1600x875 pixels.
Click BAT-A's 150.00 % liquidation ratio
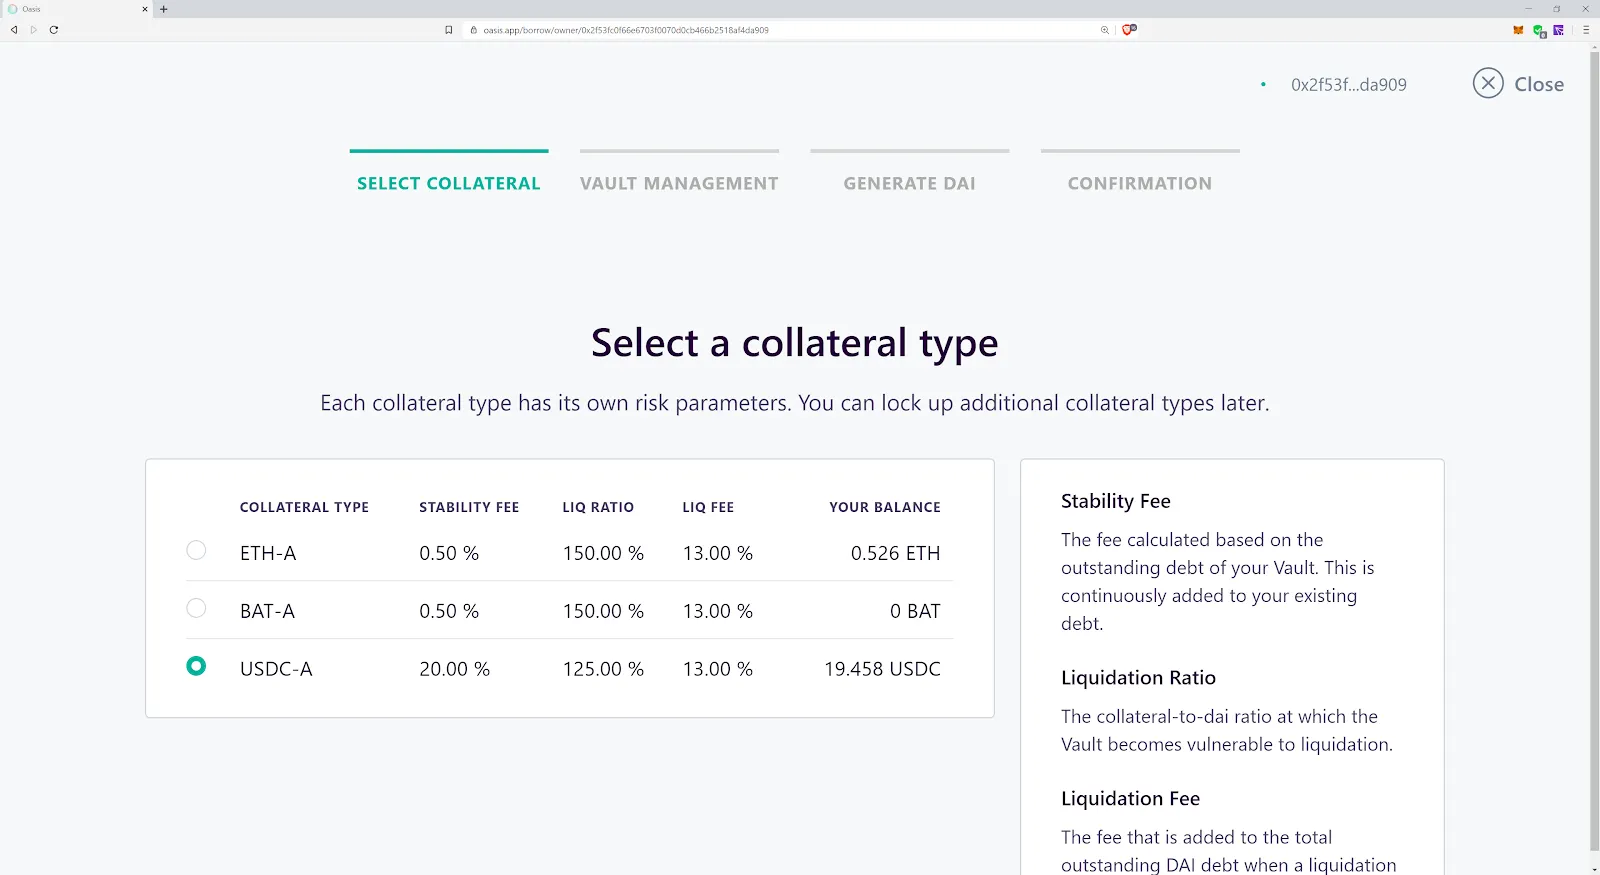coord(603,611)
